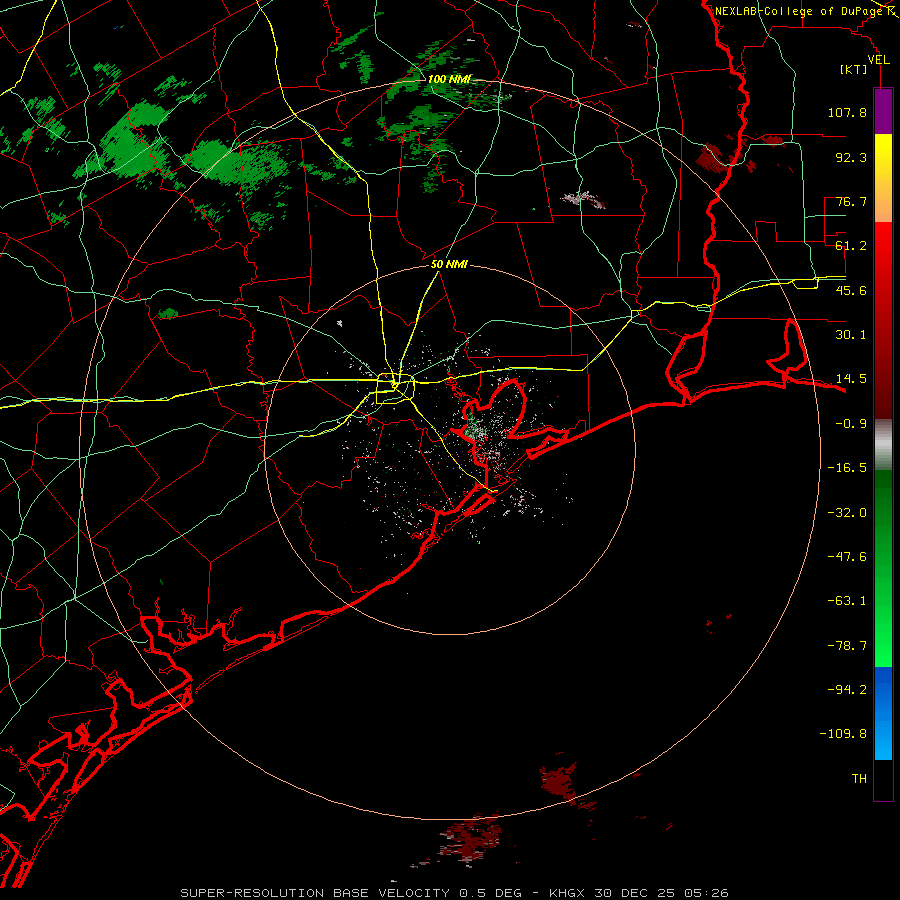Image resolution: width=900 pixels, height=900 pixels.
Task: Click the gray near-zero segment of color bar
Action: (883, 444)
